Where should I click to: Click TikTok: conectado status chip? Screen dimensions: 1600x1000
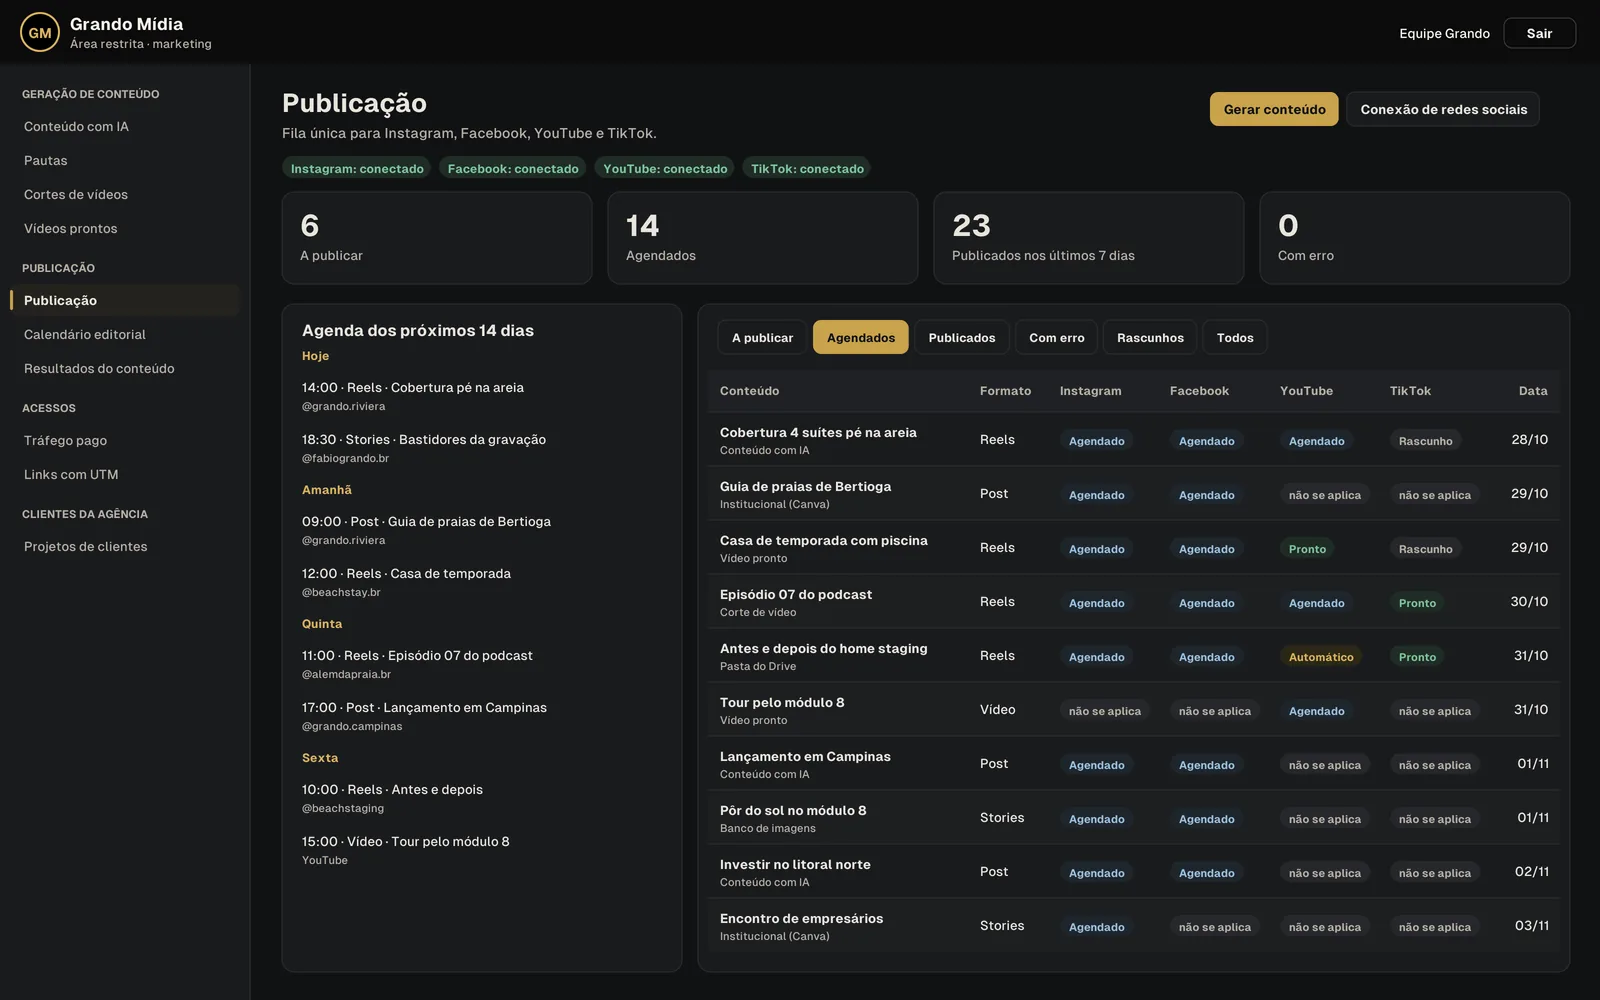pos(807,169)
